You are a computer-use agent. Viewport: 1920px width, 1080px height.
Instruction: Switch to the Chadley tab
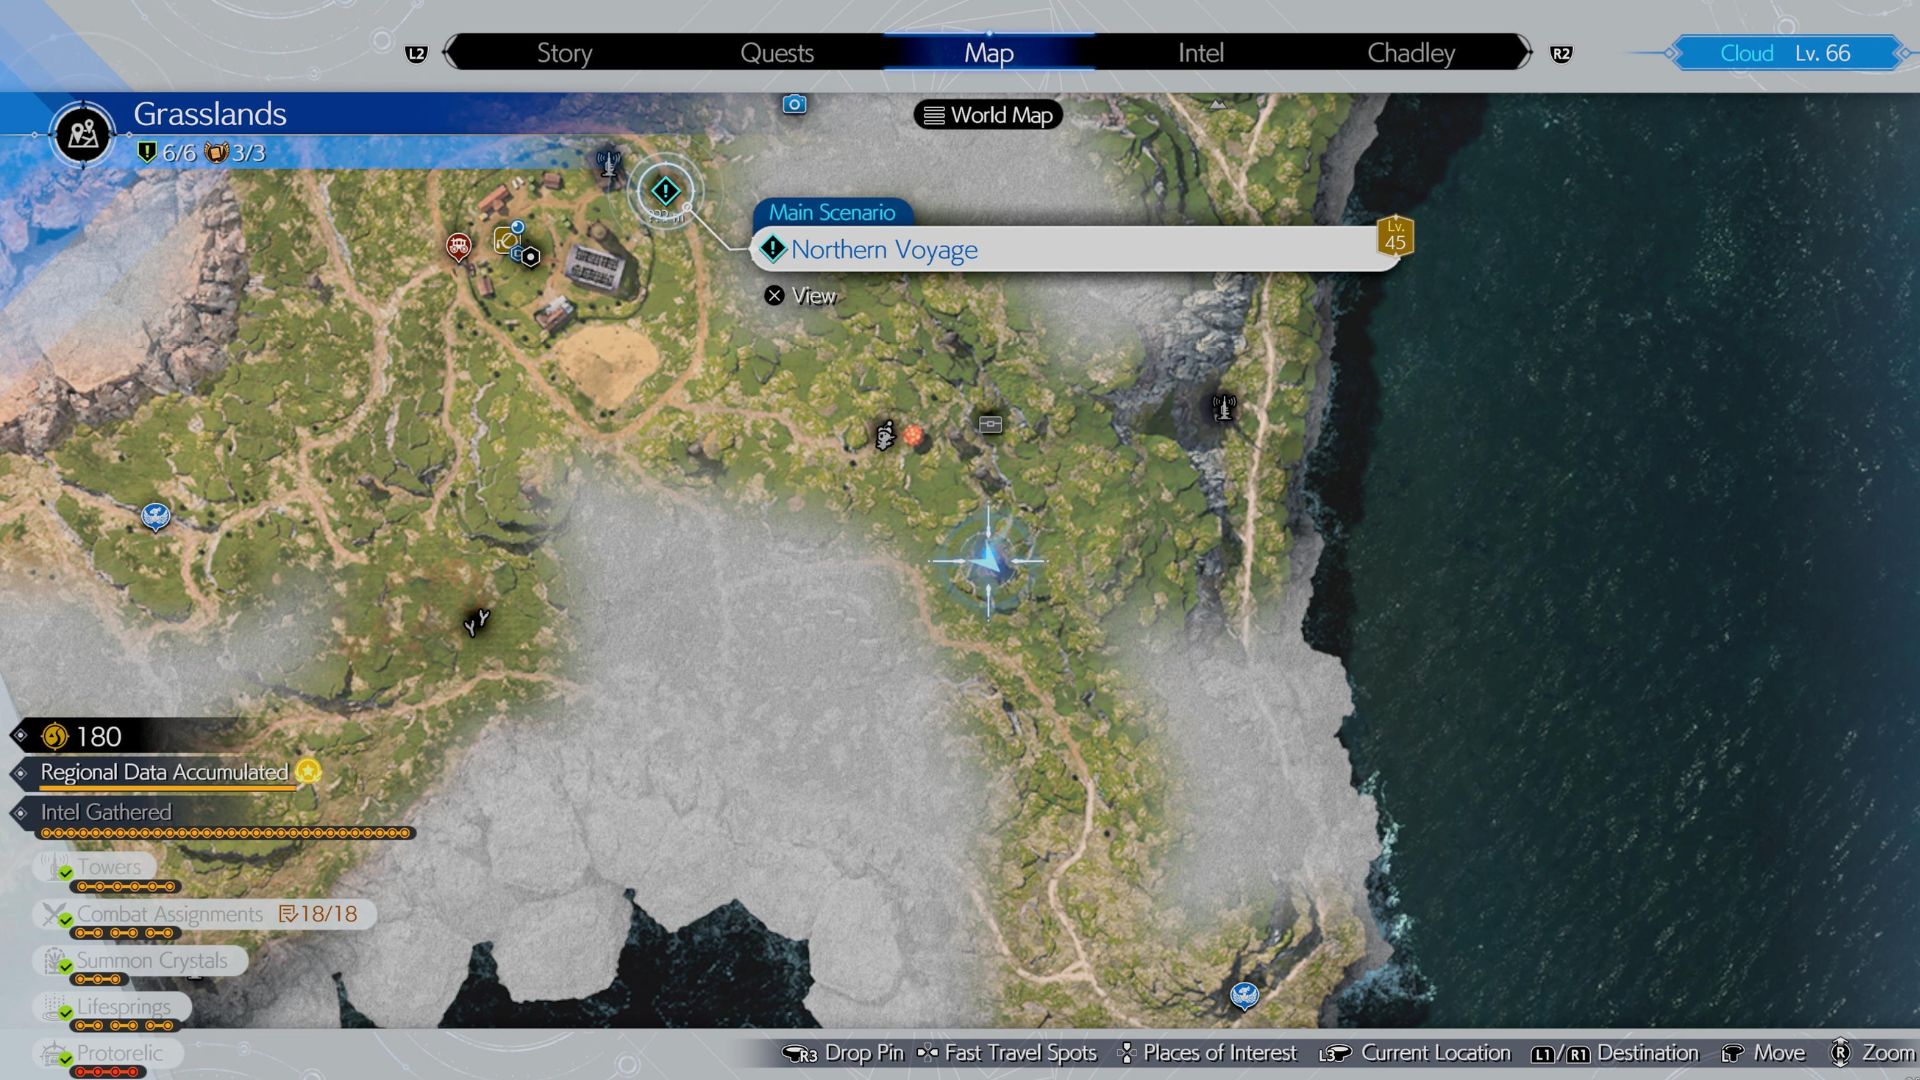pyautogui.click(x=1410, y=53)
